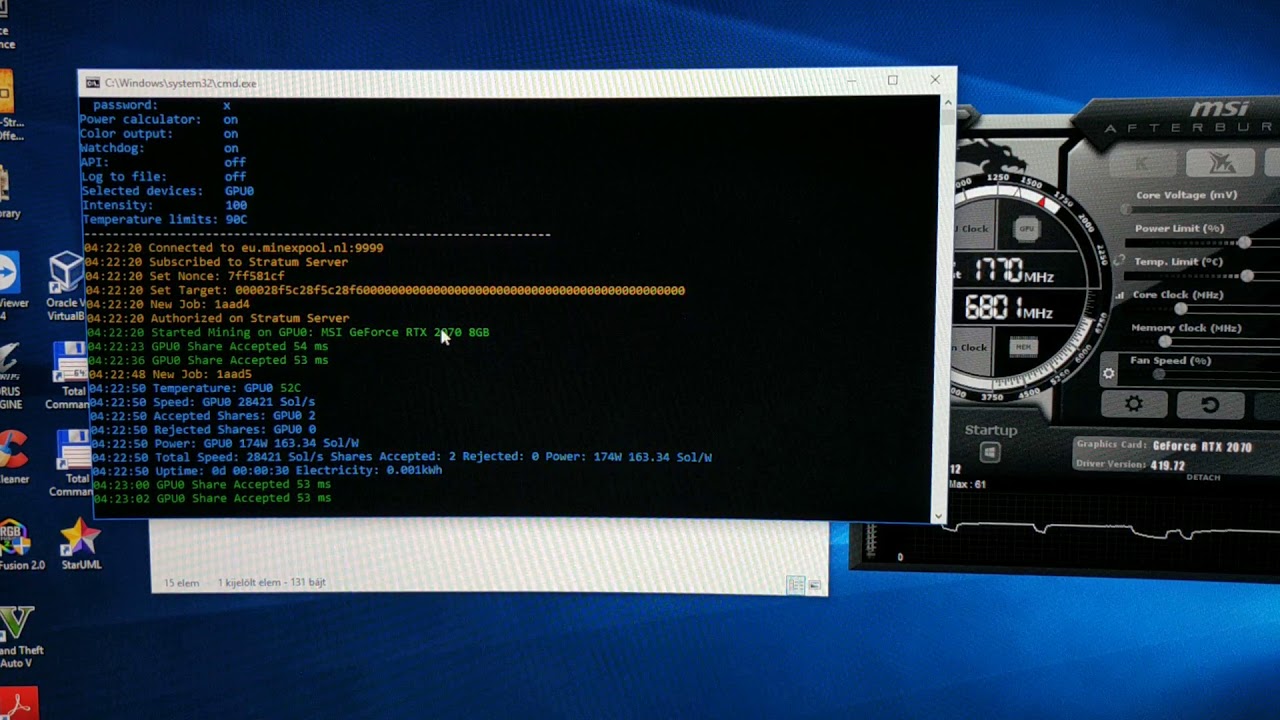This screenshot has width=1280, height=720.
Task: Click the 6801 MHz memory readout
Action: coord(1008,308)
